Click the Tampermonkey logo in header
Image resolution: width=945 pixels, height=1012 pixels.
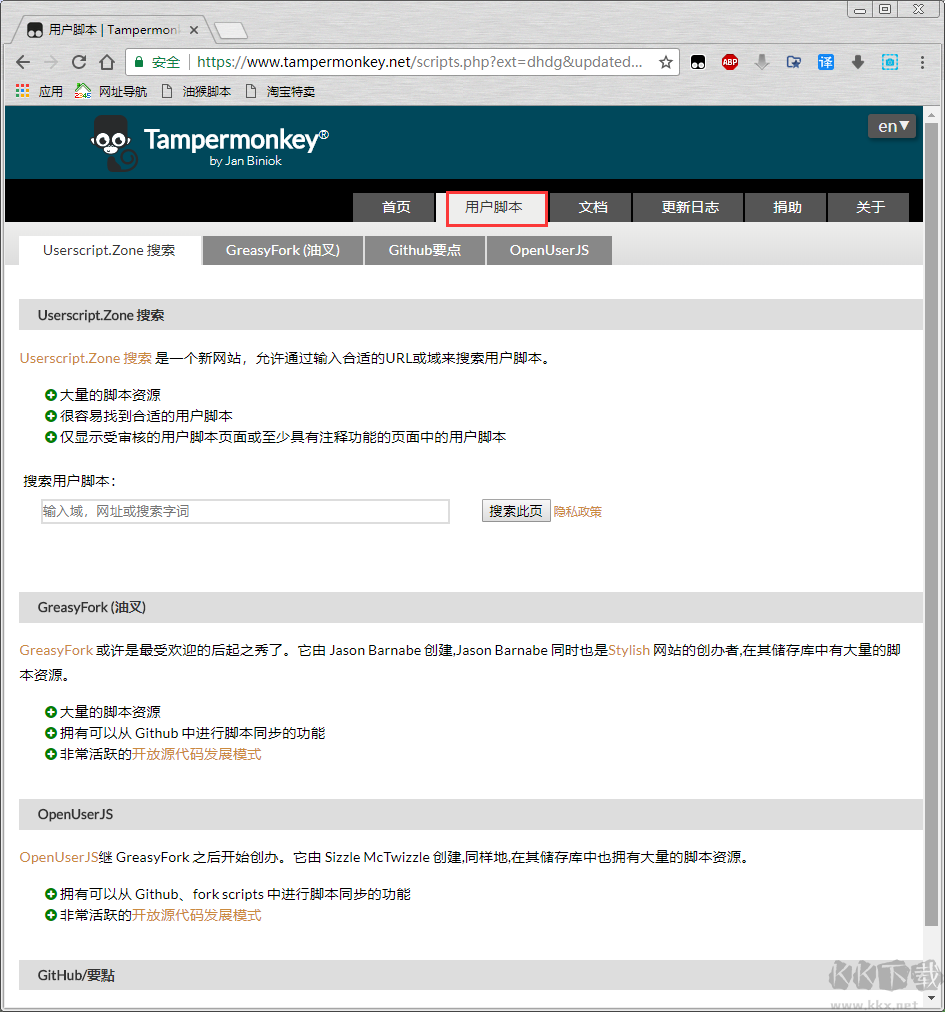click(210, 143)
